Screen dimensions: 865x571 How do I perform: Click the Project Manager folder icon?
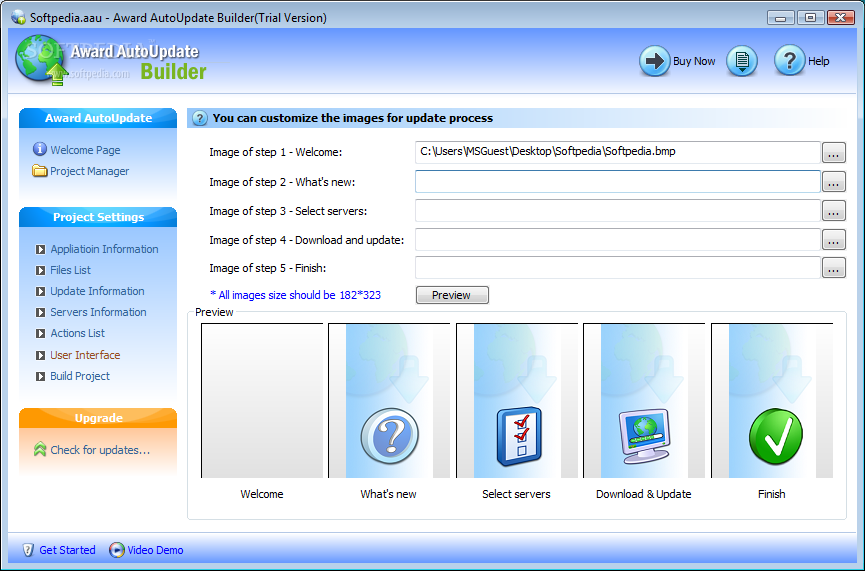tap(40, 170)
